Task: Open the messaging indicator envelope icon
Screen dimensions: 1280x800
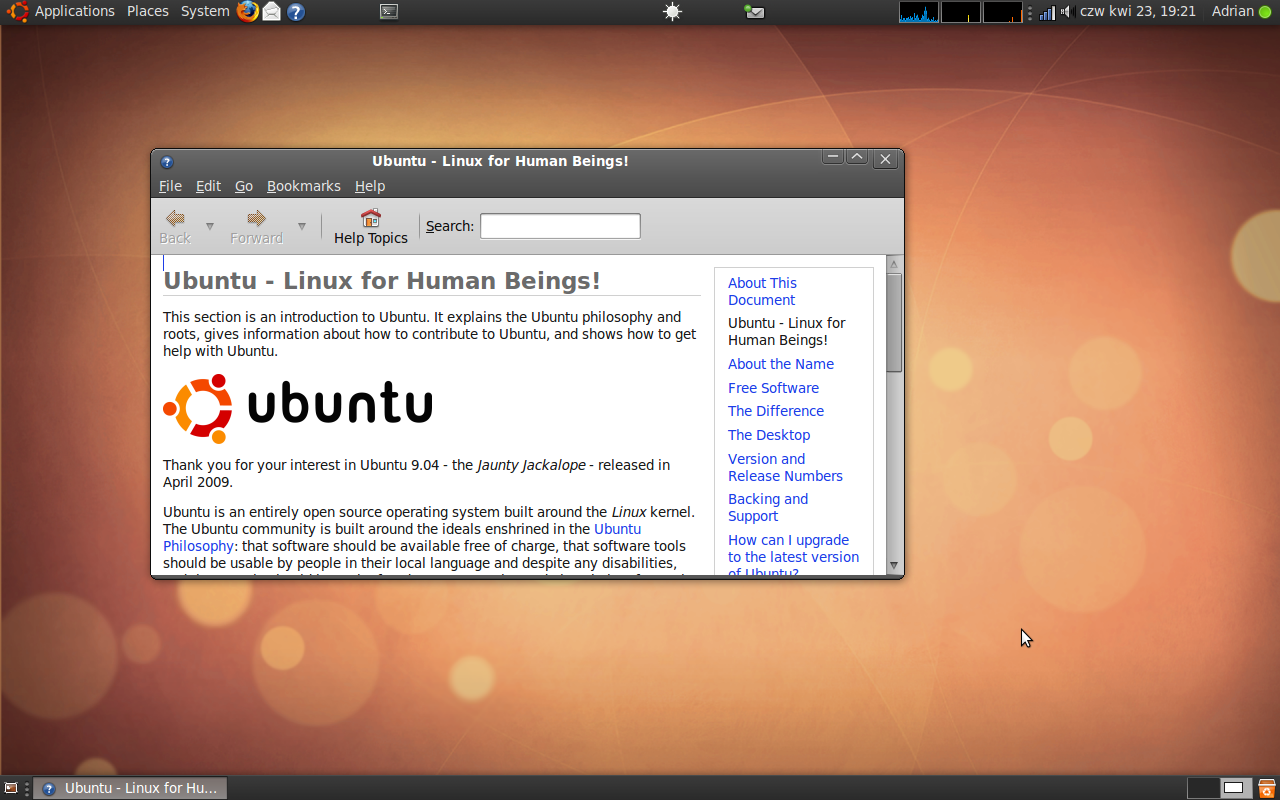Action: (x=754, y=12)
